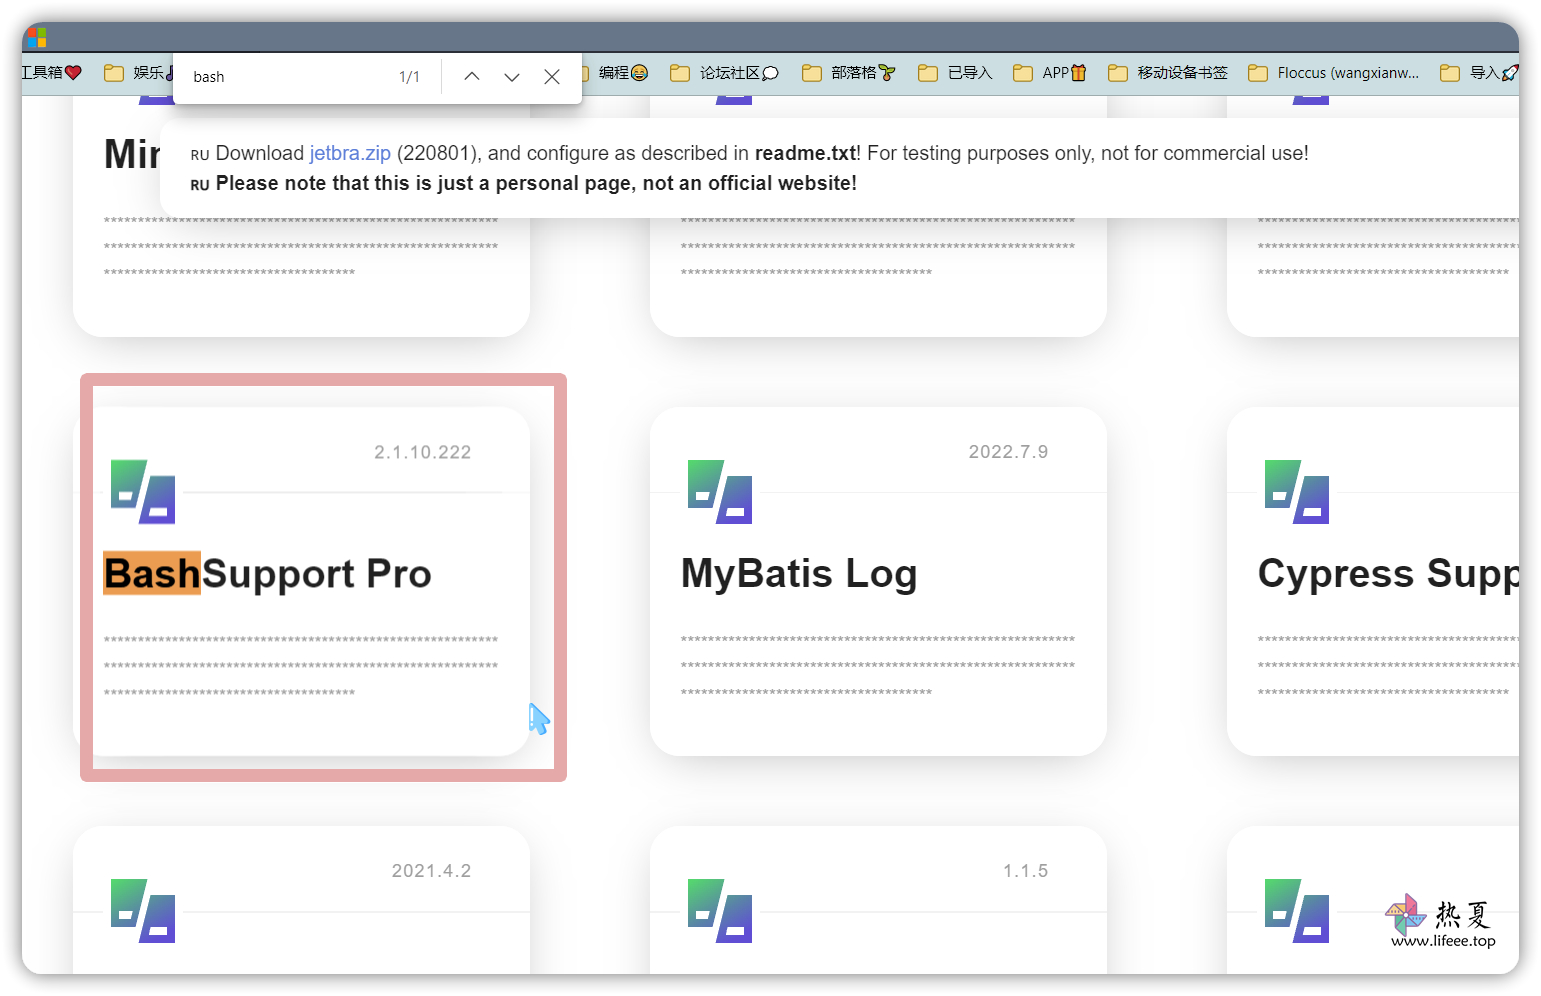Click the masked license key under MyBatis Log

tap(877, 665)
